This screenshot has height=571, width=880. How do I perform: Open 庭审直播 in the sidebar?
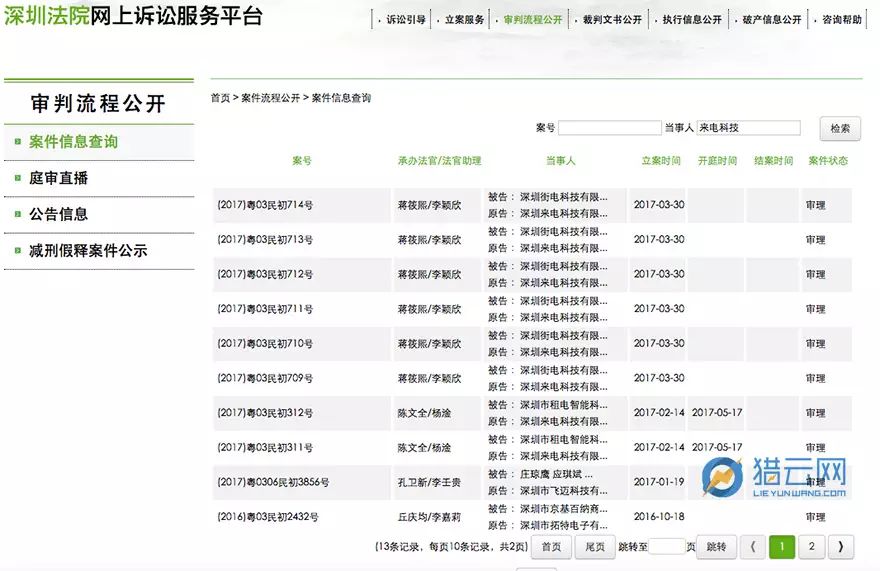pos(58,179)
